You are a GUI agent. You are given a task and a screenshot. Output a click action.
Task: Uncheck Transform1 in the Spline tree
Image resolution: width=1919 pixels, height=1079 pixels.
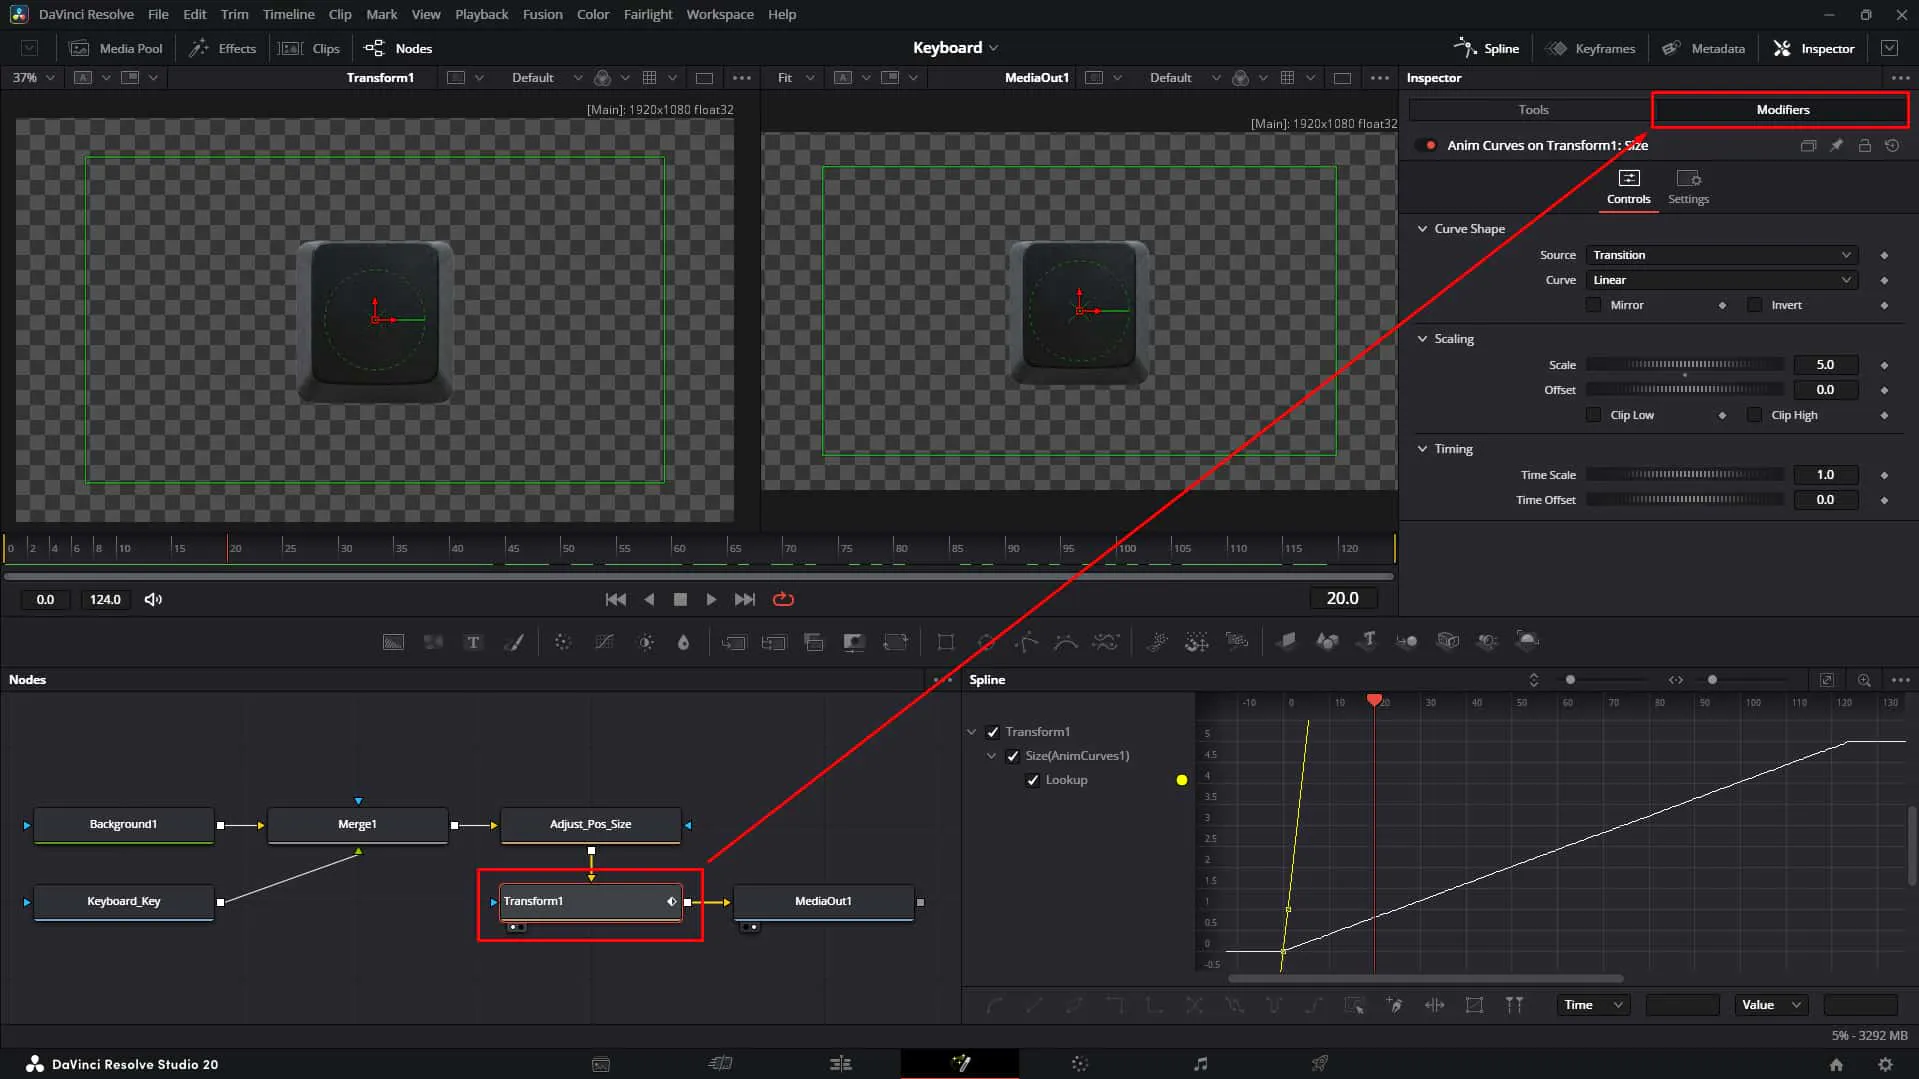(993, 732)
